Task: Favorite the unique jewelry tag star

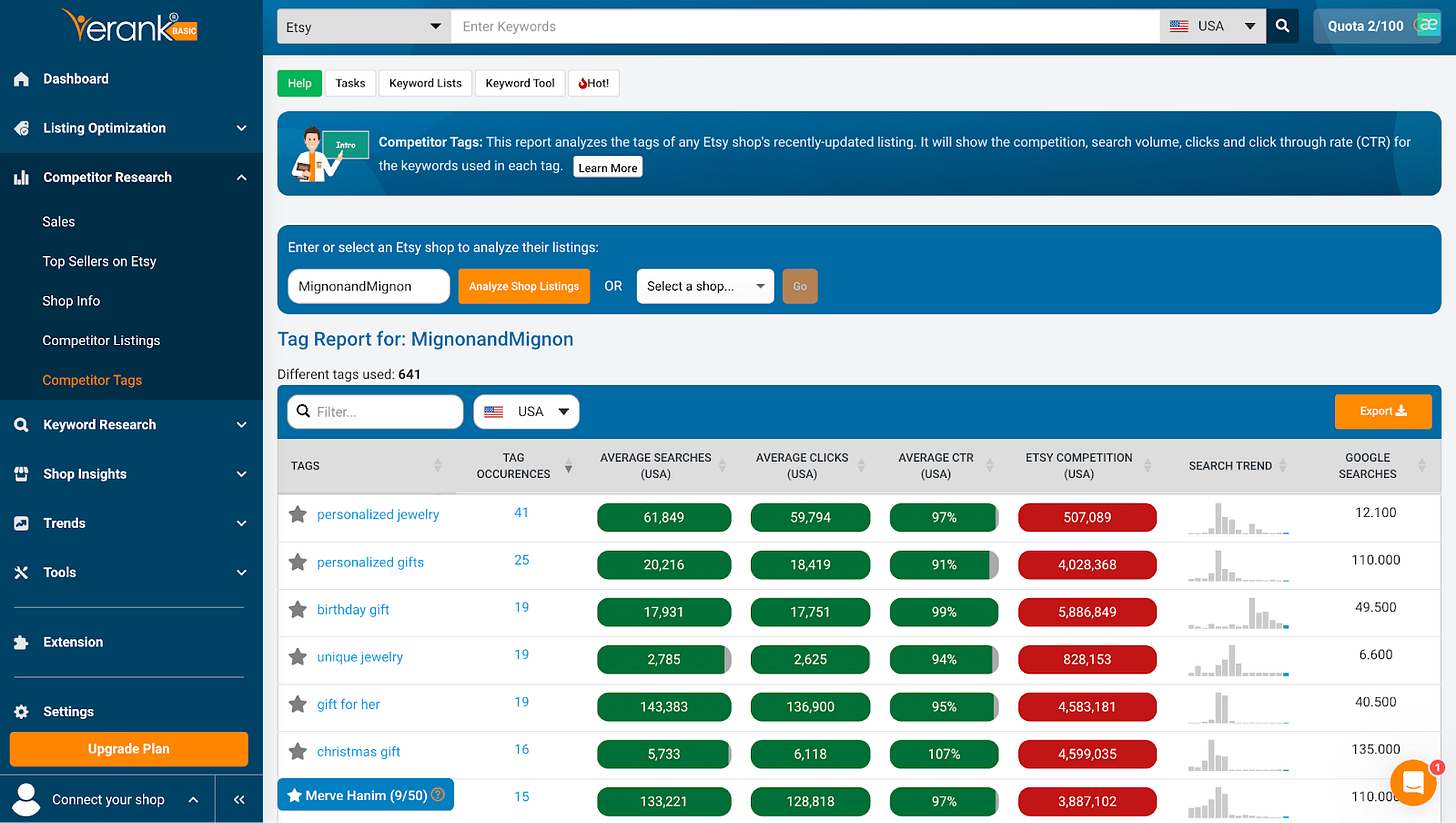Action: click(x=297, y=657)
